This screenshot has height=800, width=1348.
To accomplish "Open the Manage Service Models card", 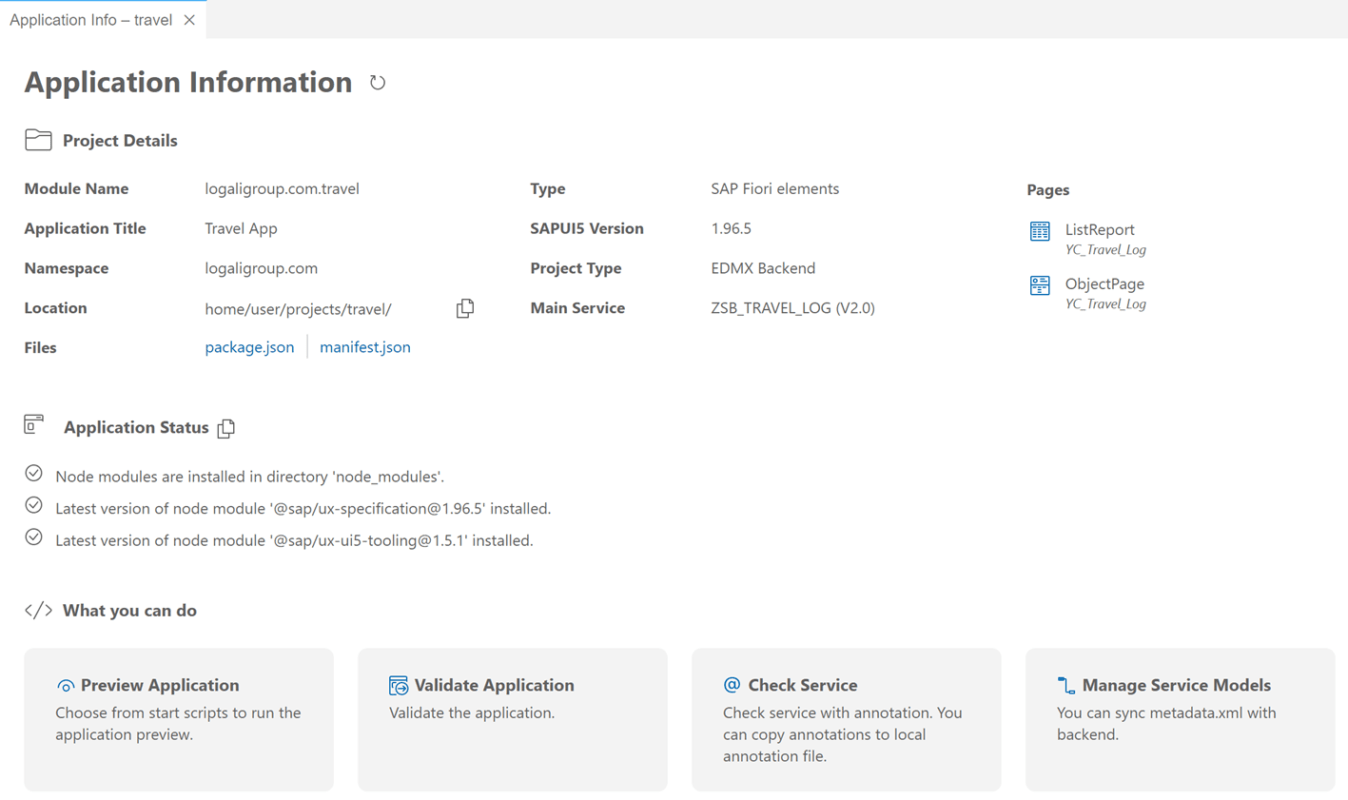I will 1180,719.
